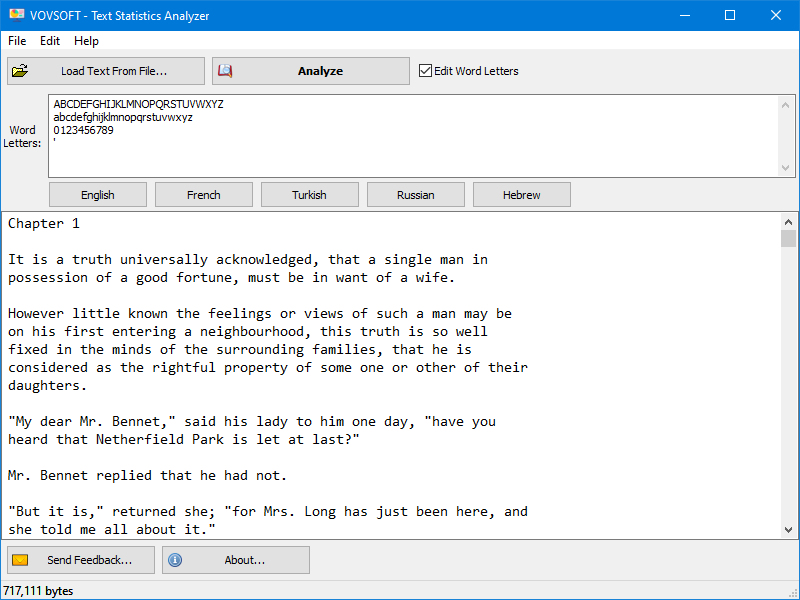
Task: Click the VOVSOFT app title icon
Action: pyautogui.click(x=15, y=15)
